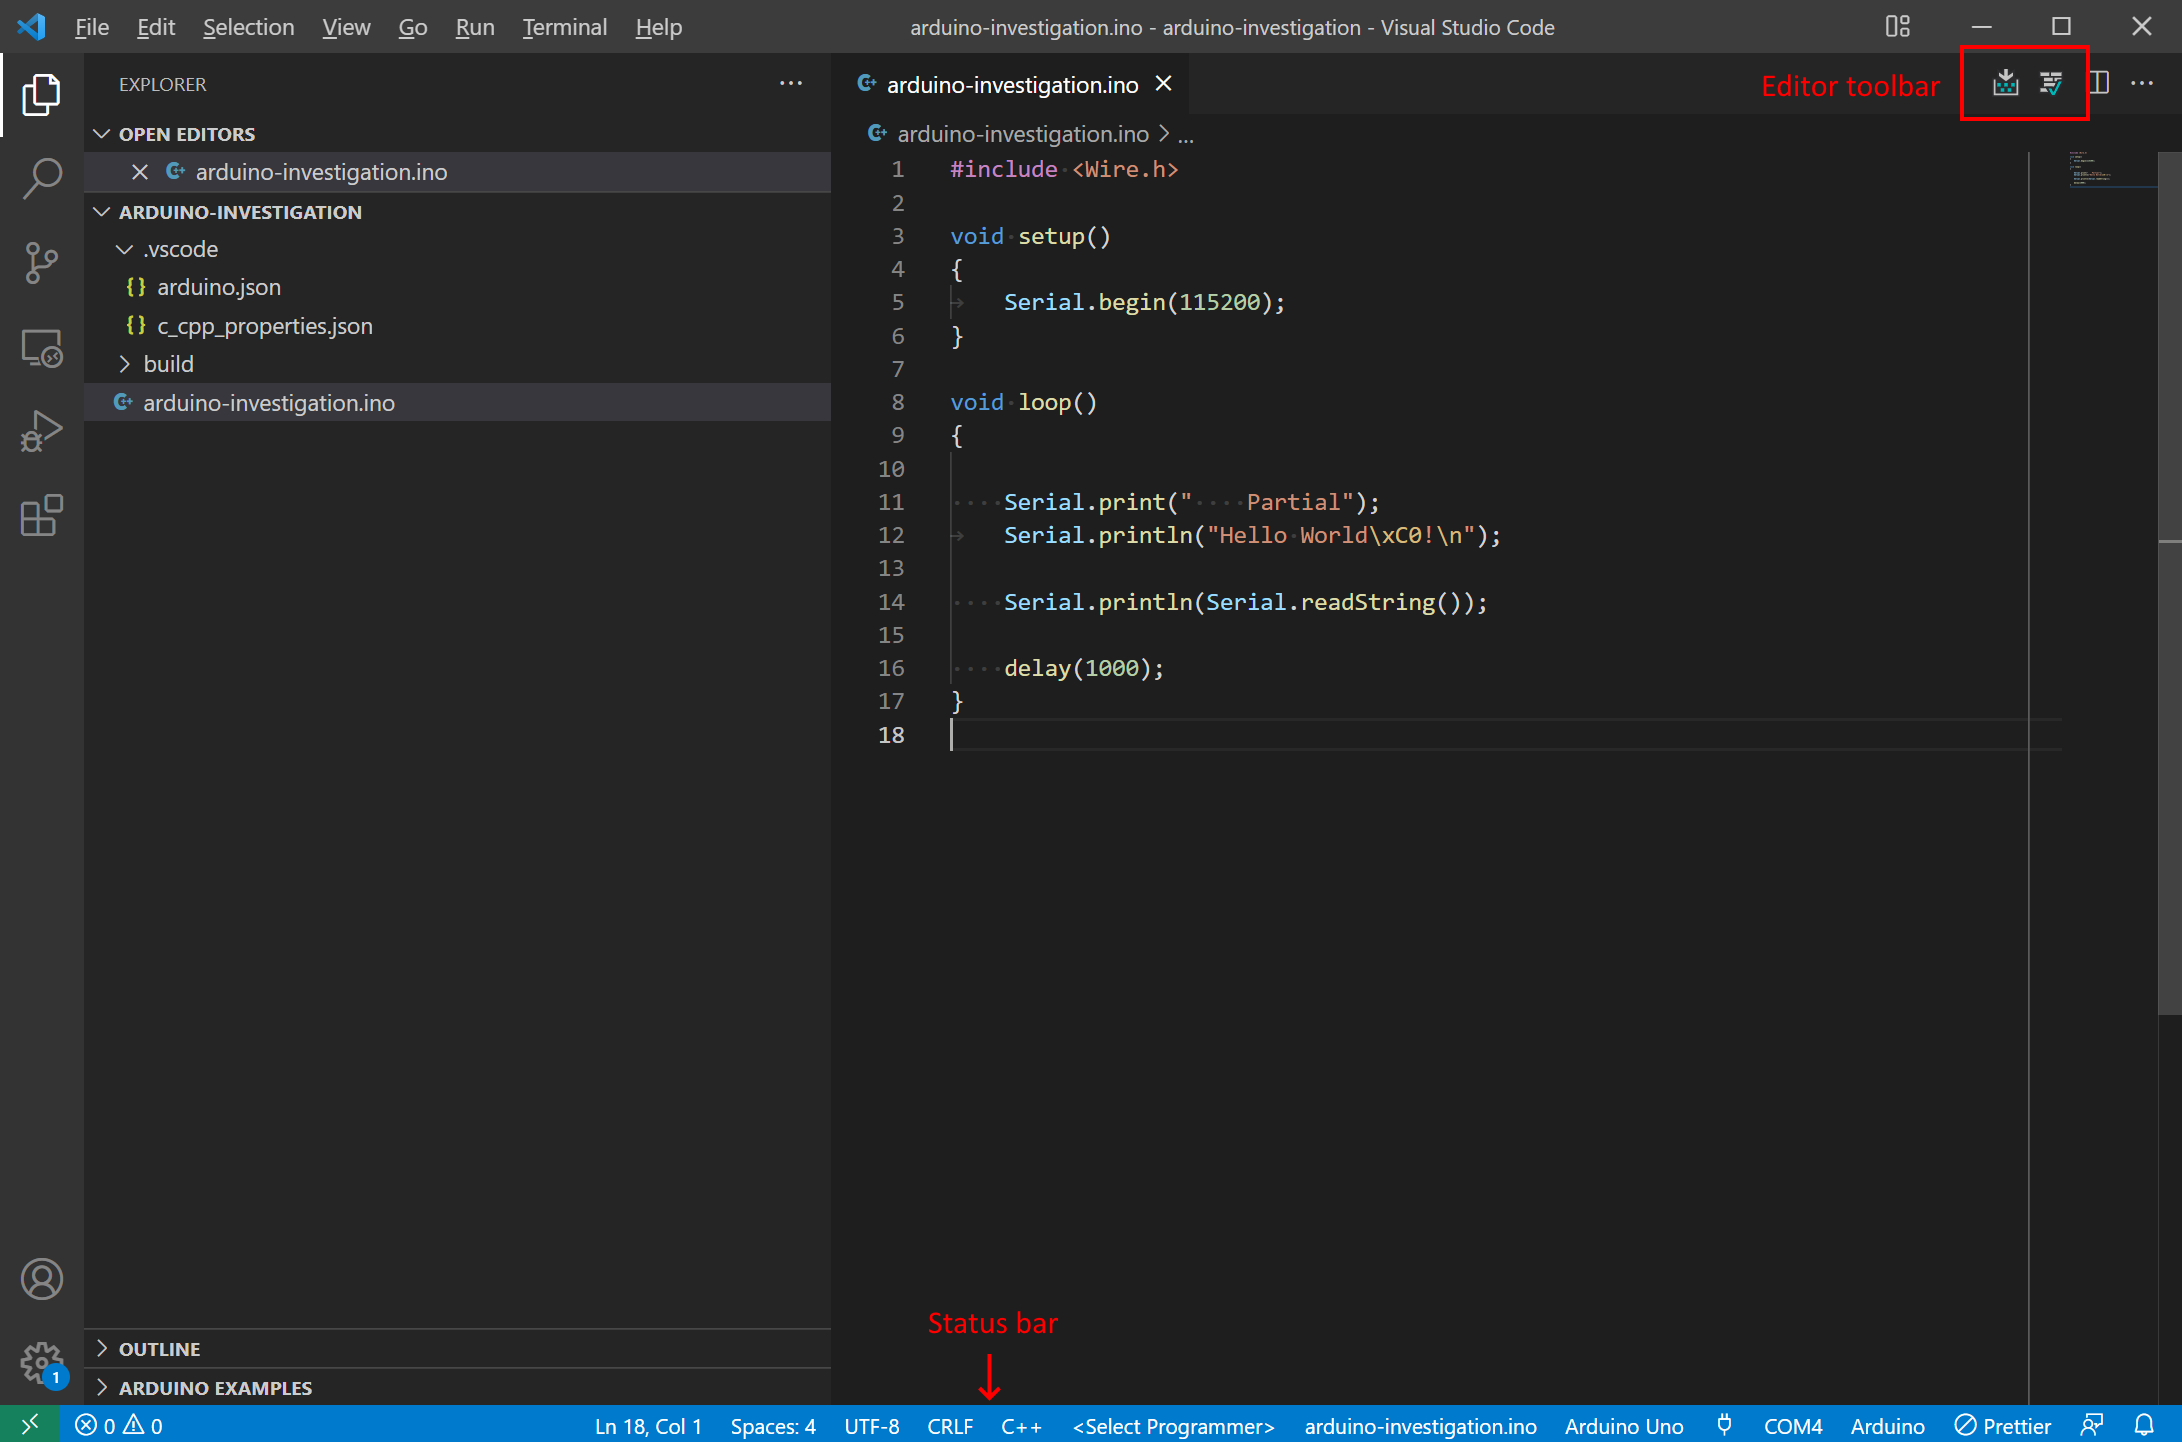Click <Select Programmer> in status bar
This screenshot has height=1442, width=2182.
(1173, 1425)
